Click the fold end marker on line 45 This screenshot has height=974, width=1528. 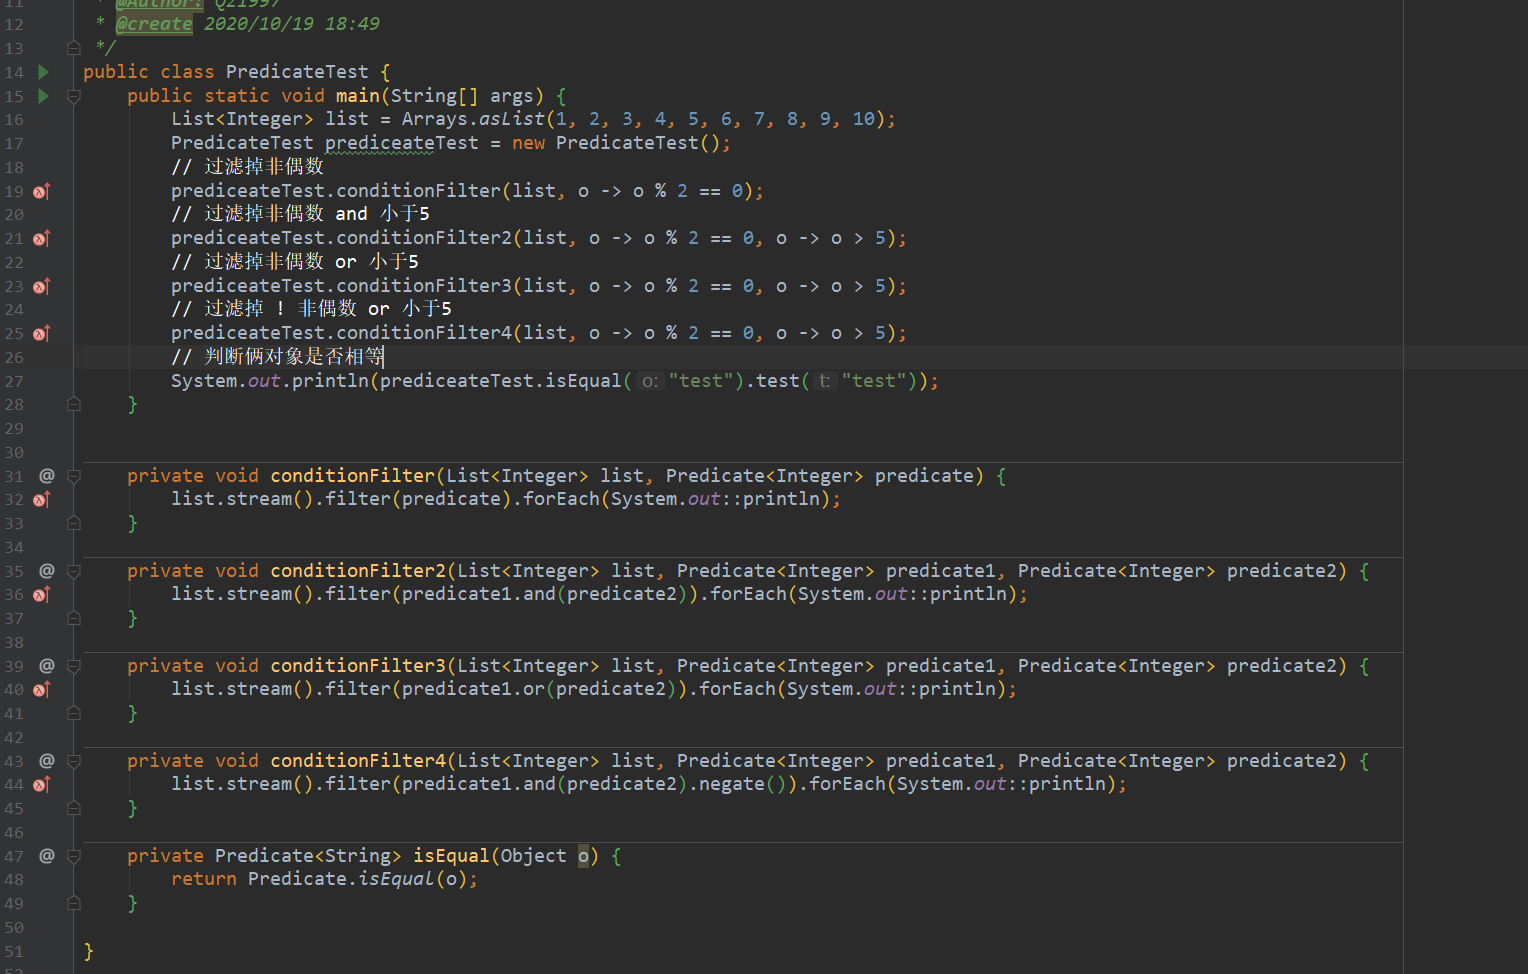point(73,808)
